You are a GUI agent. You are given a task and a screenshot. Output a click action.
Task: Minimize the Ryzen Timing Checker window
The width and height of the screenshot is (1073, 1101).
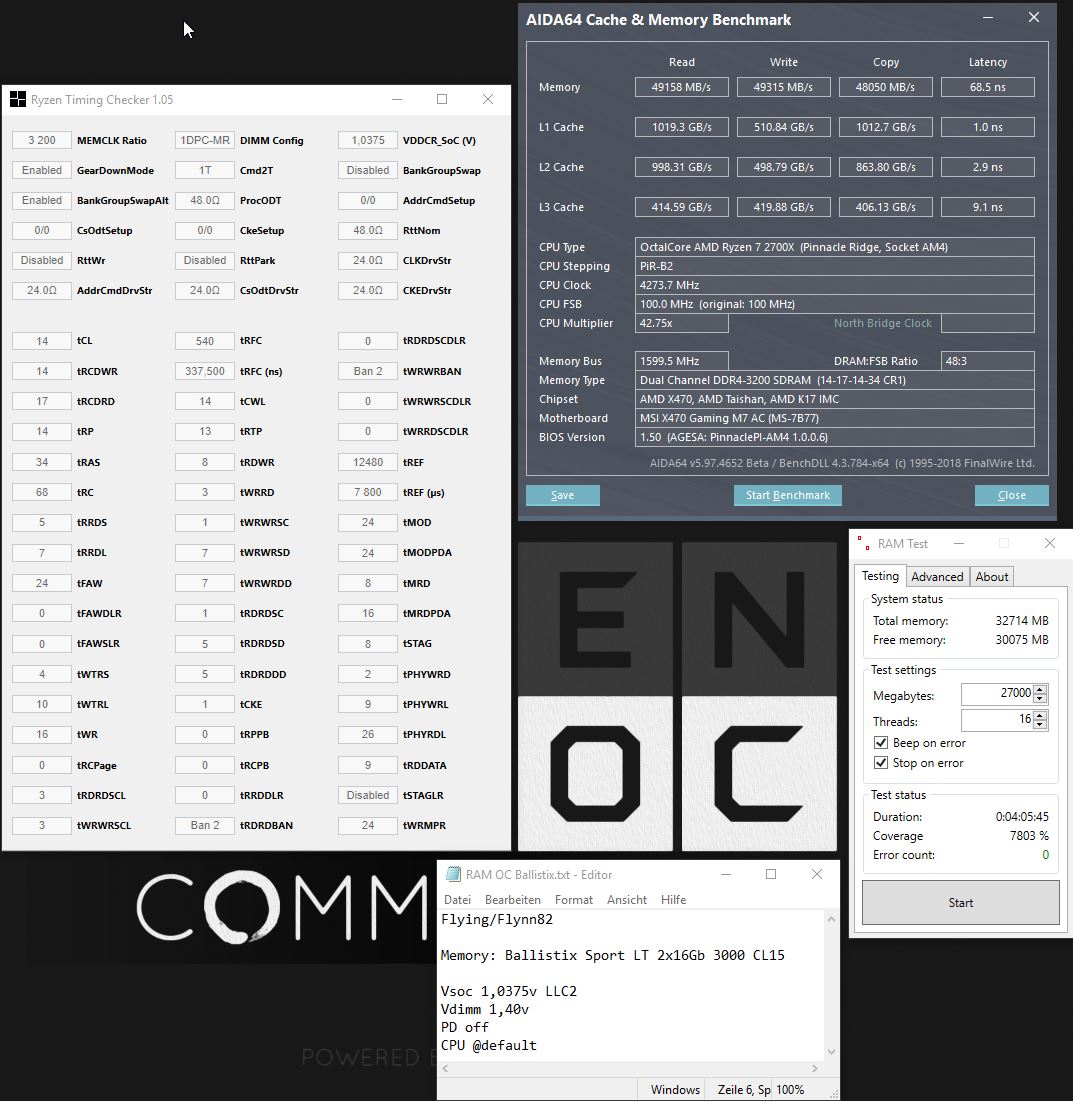coord(397,100)
